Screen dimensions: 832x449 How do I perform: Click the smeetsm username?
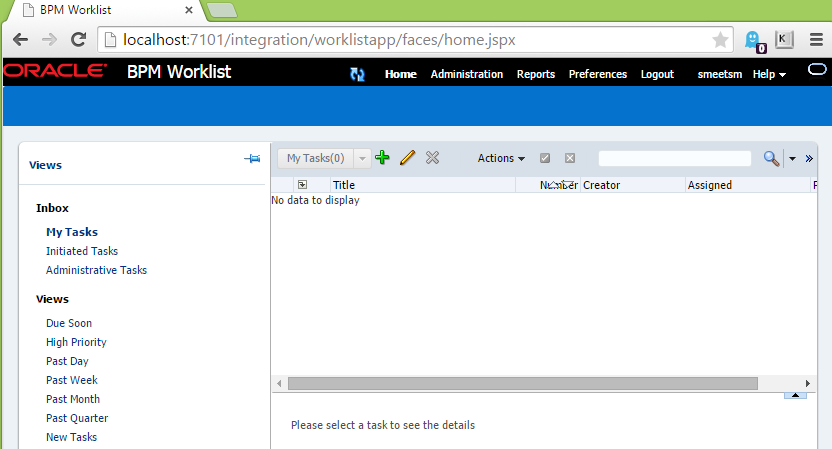[720, 74]
